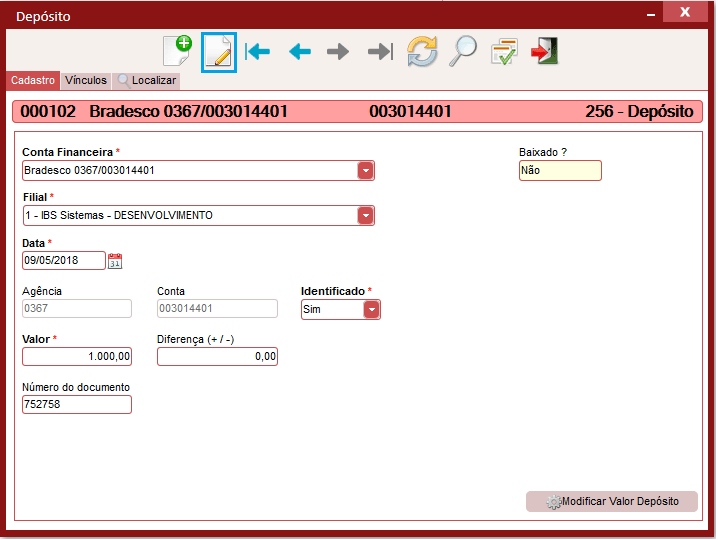The width and height of the screenshot is (718, 540).
Task: Expand the Conta Financeira dropdown
Action: pyautogui.click(x=365, y=170)
